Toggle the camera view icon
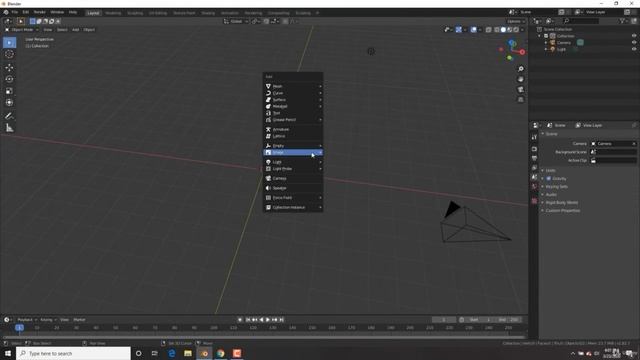 [x=520, y=89]
